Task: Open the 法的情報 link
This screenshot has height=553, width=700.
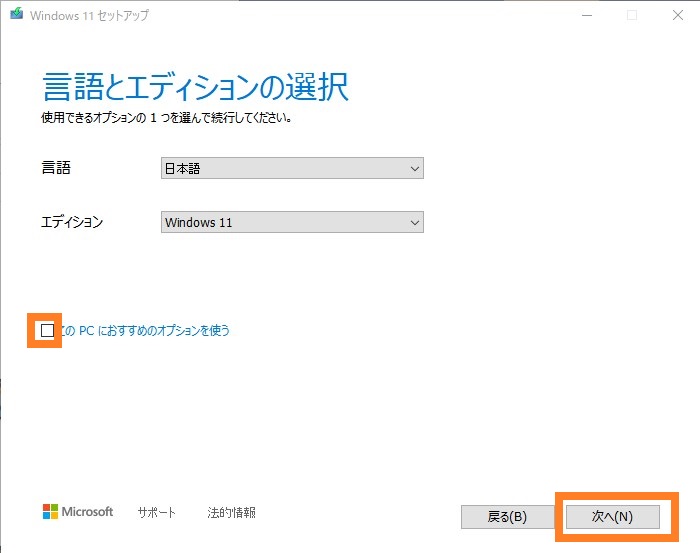Action: click(231, 512)
